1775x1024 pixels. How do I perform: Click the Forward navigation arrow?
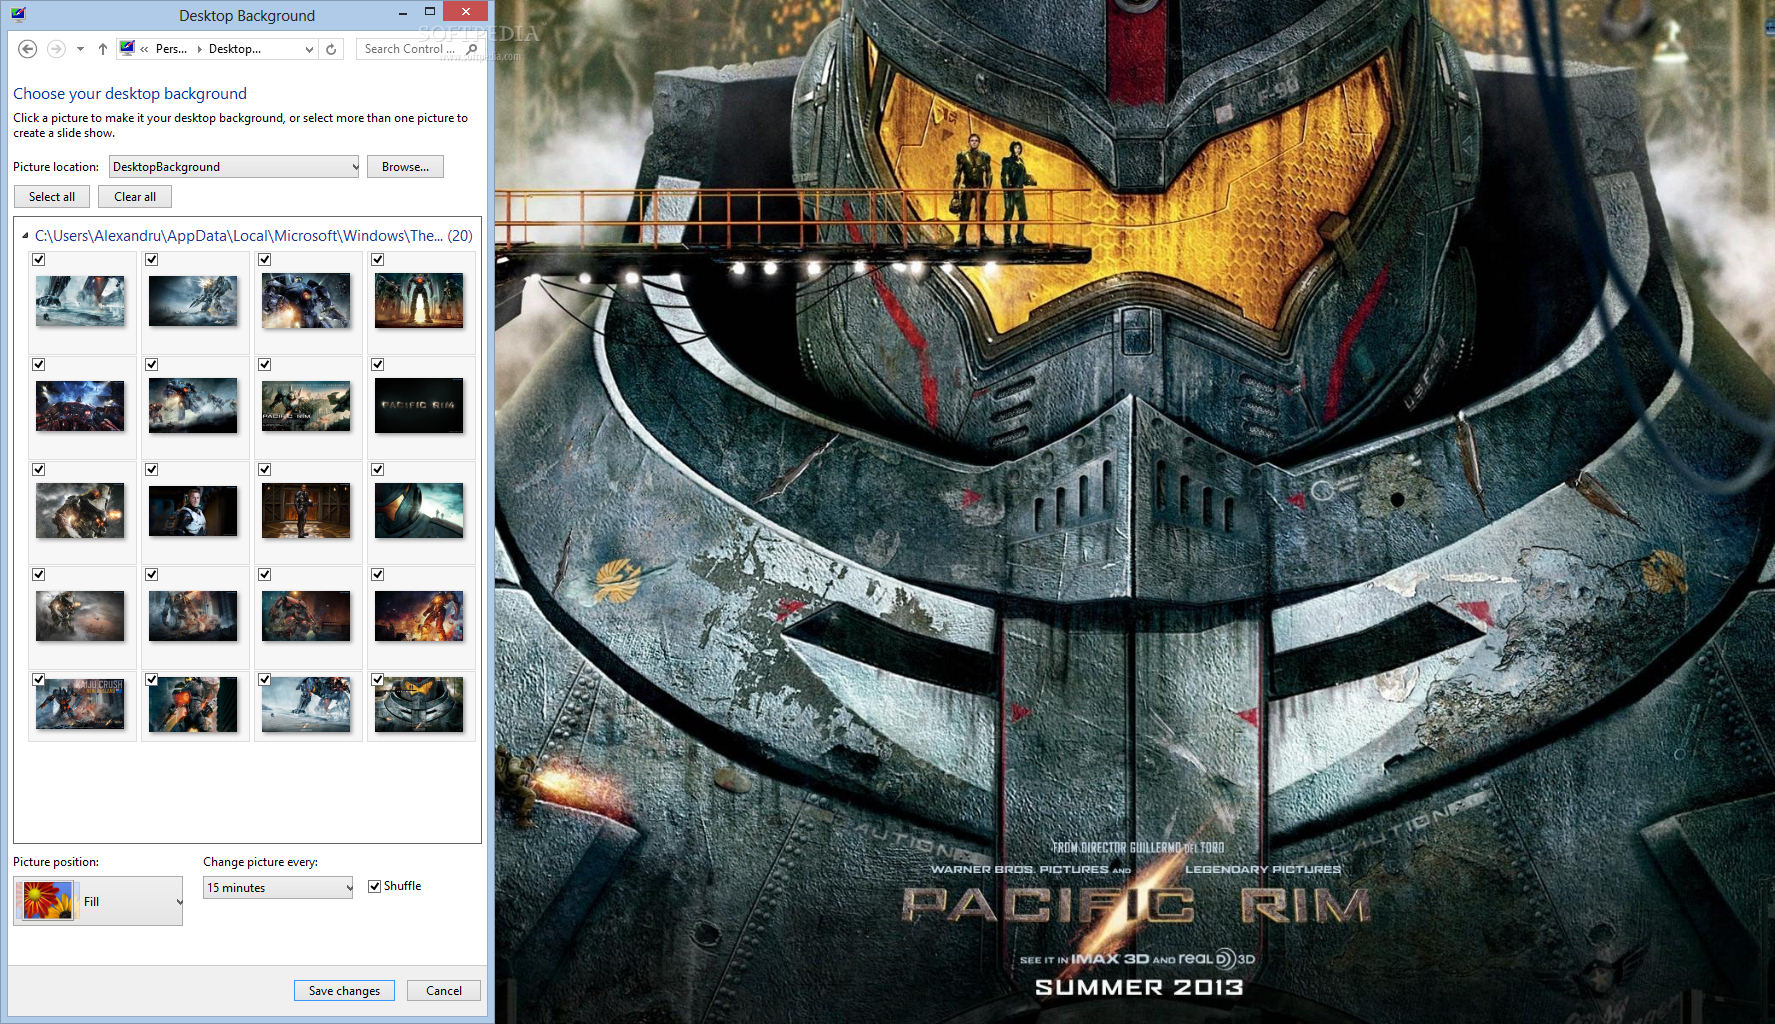(56, 49)
